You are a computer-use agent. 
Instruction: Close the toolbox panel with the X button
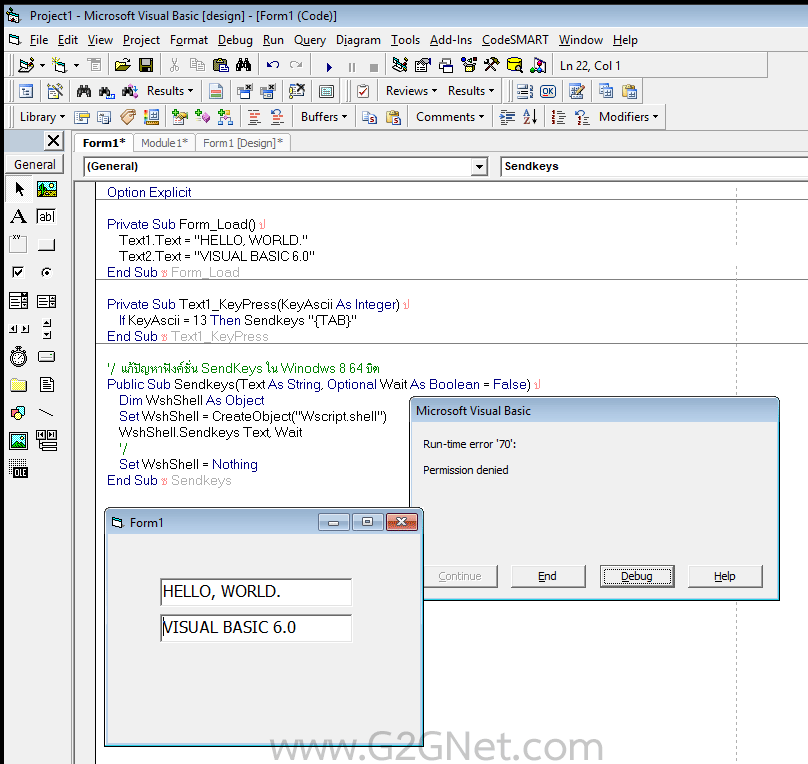(53, 140)
